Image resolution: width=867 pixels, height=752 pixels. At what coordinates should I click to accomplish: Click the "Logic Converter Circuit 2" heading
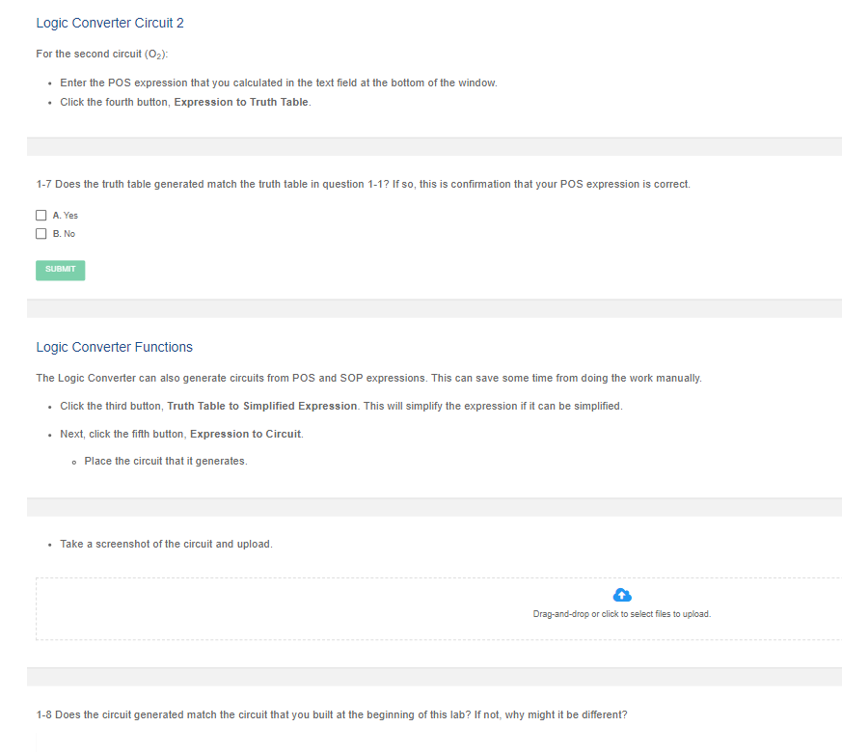(x=110, y=22)
